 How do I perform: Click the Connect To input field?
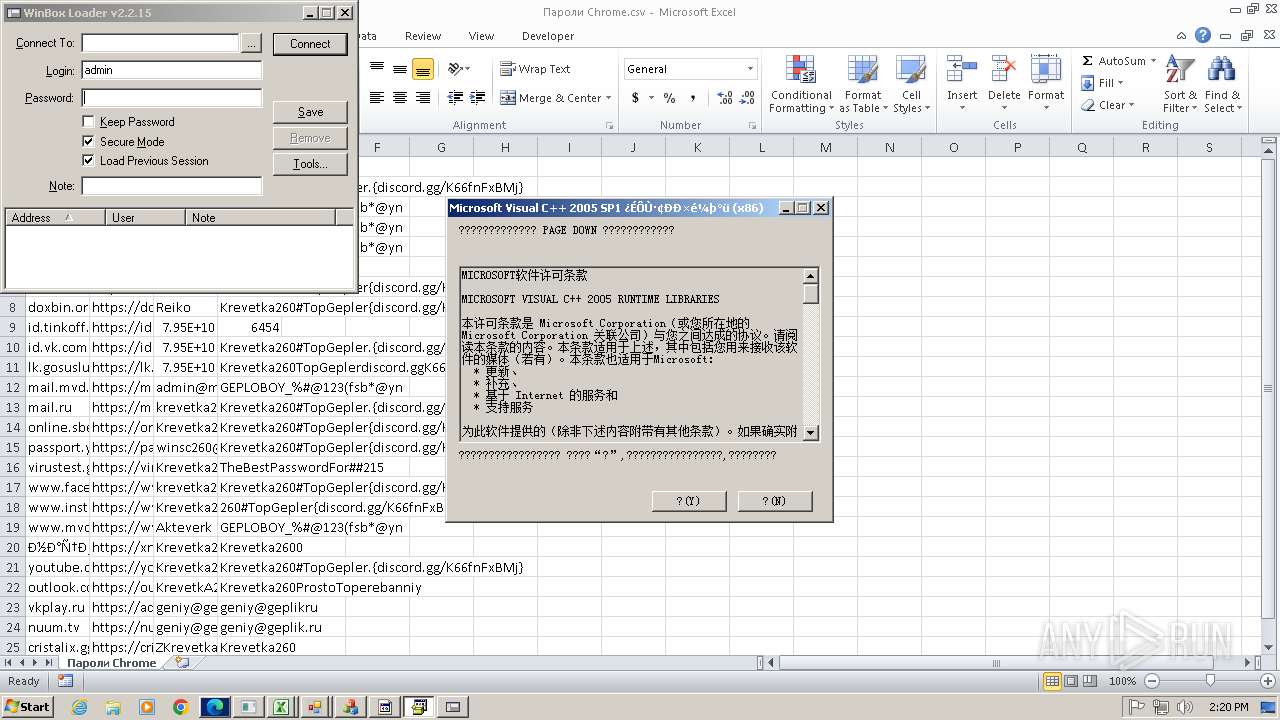pyautogui.click(x=161, y=43)
